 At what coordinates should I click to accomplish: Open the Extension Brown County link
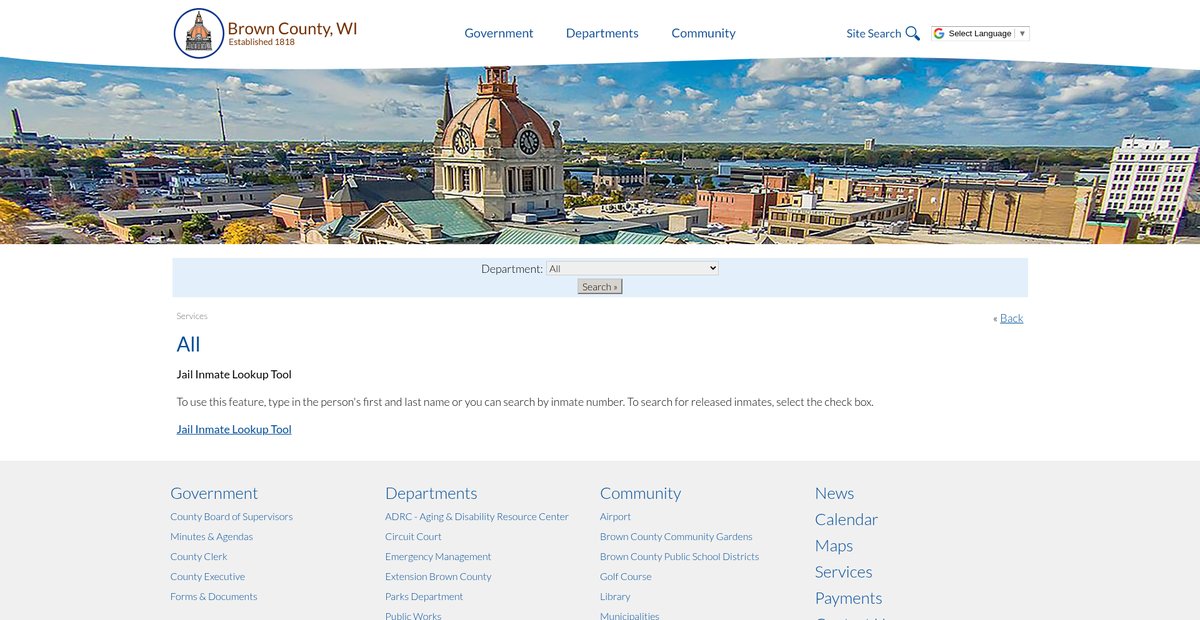point(438,577)
